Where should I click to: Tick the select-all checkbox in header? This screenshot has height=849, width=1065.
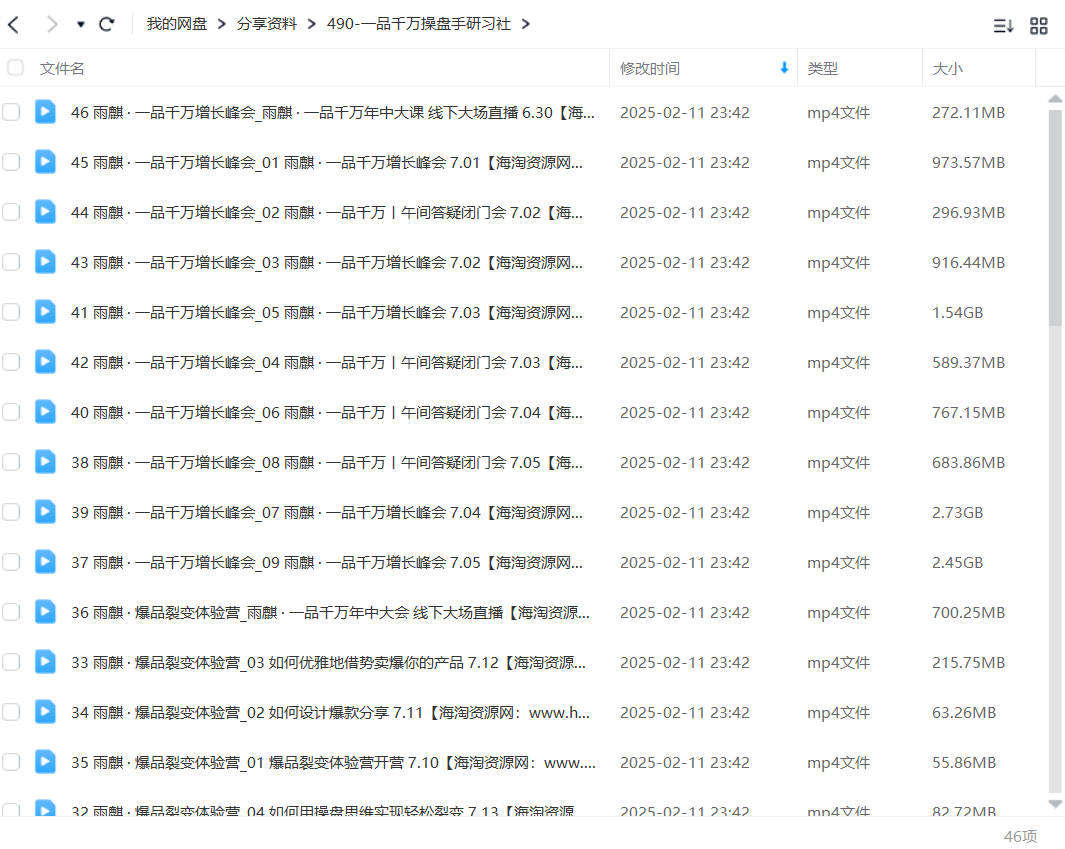[15, 68]
